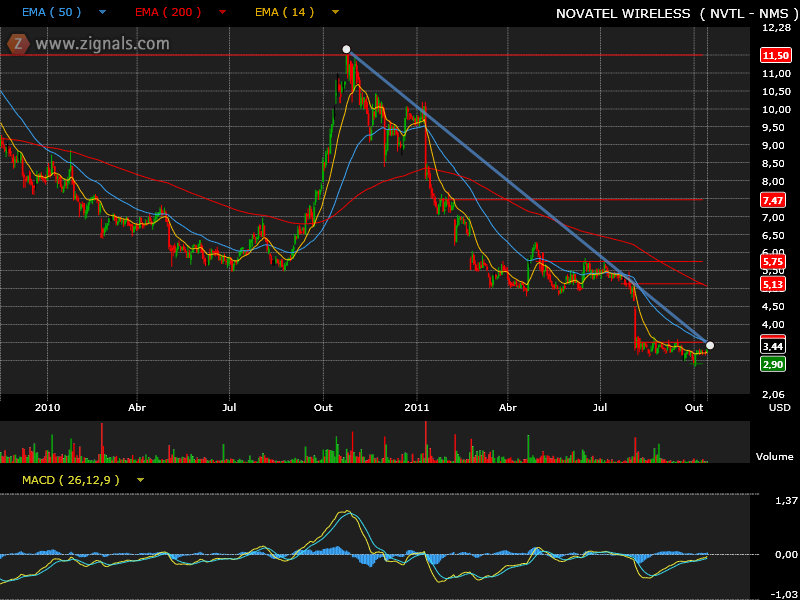Click the 4,50 value on the price axis
Viewport: 800px width, 600px height.
pos(773,306)
